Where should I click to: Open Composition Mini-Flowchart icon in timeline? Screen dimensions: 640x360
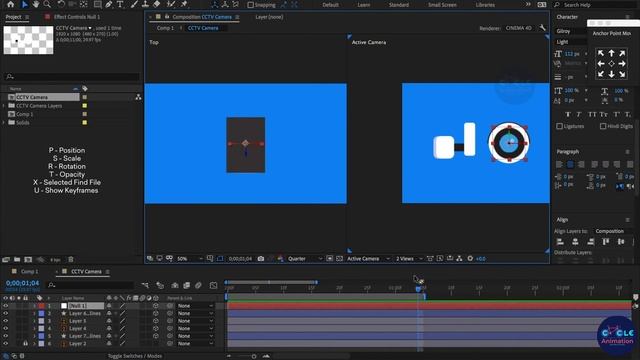tap(145, 285)
